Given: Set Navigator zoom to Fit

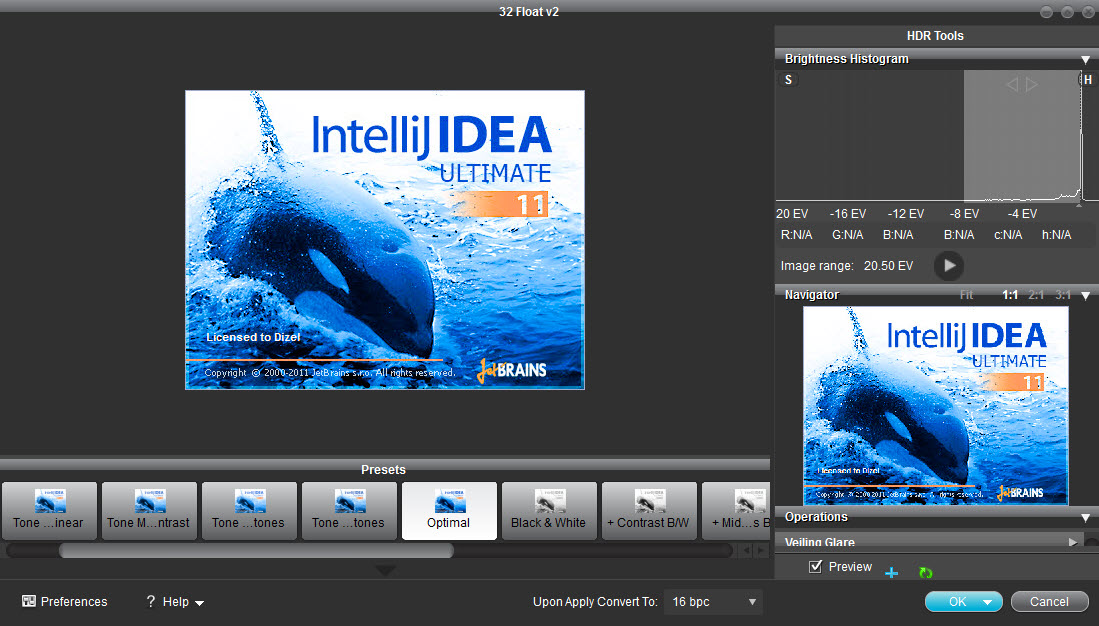Looking at the screenshot, I should pyautogui.click(x=967, y=295).
